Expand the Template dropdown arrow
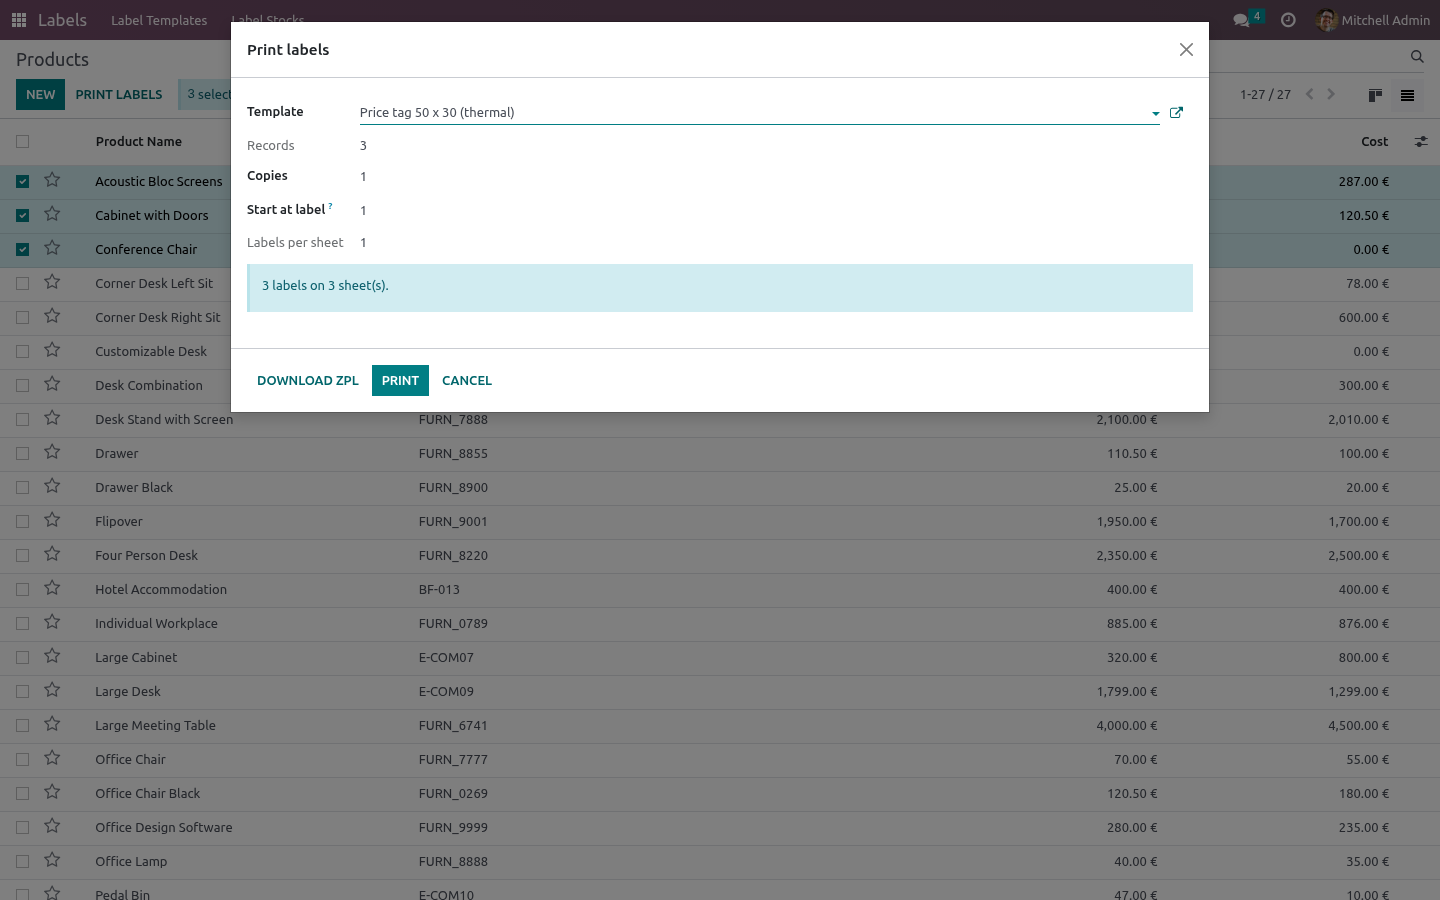Image resolution: width=1440 pixels, height=900 pixels. point(1155,113)
